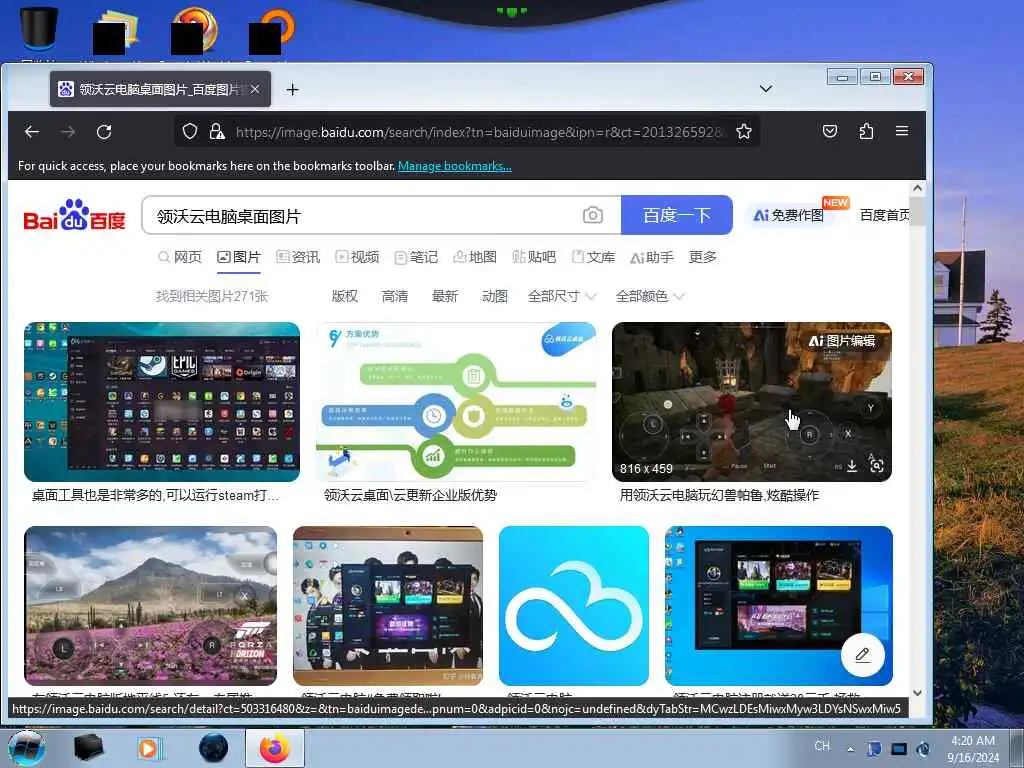
Task: Expand the list all tabs chevron
Action: click(x=766, y=89)
